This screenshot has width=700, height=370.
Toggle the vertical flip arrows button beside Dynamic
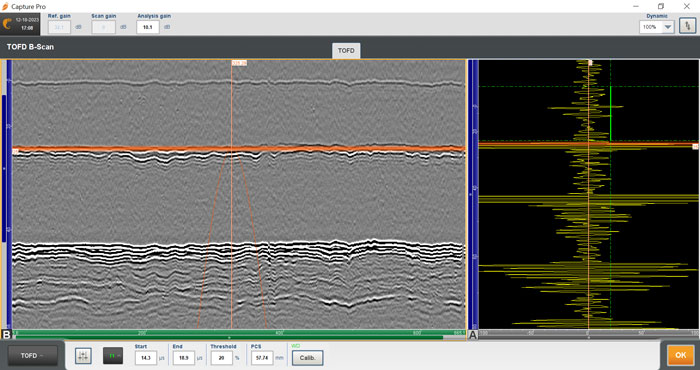click(688, 27)
